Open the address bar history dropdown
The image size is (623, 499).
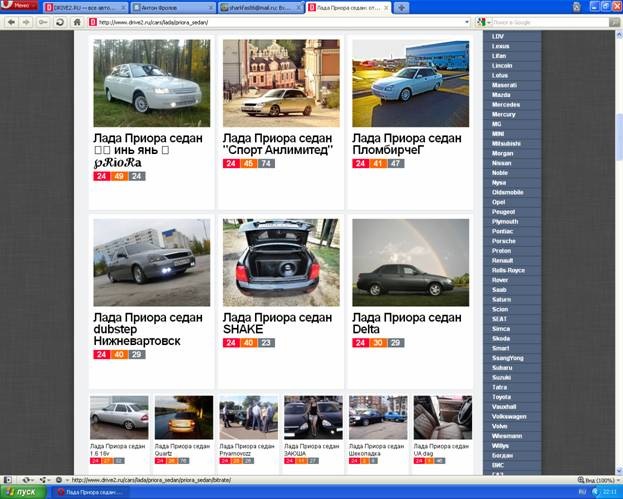(x=467, y=22)
